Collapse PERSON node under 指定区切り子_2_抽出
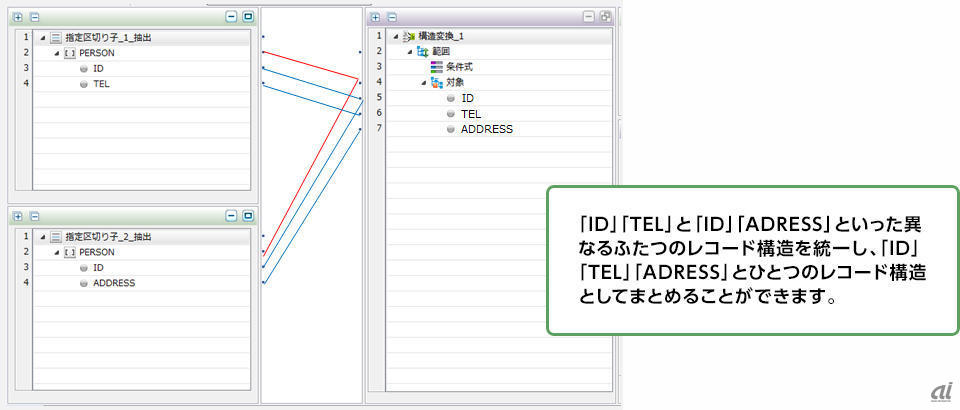The width and height of the screenshot is (960, 410). (x=57, y=253)
